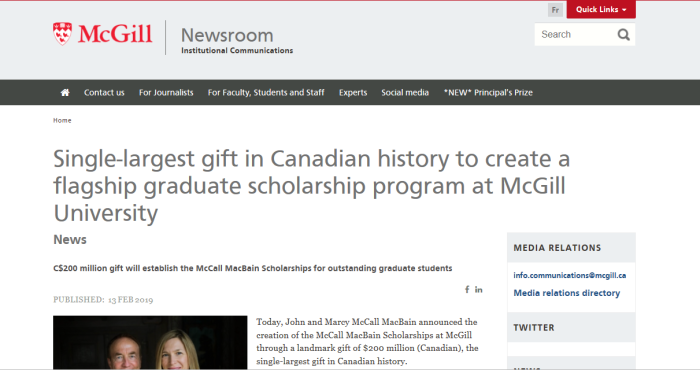Screen dimensions: 700x370
Task: Open the *NEW* Principal's Prize page
Action: 488,92
